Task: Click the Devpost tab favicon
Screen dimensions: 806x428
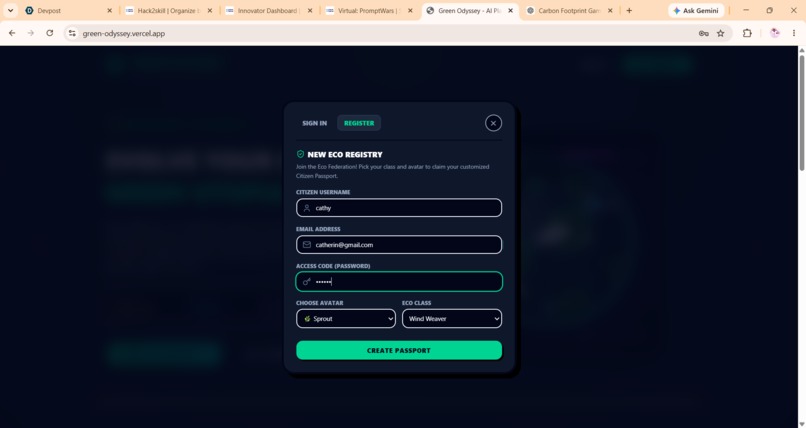Action: point(29,11)
